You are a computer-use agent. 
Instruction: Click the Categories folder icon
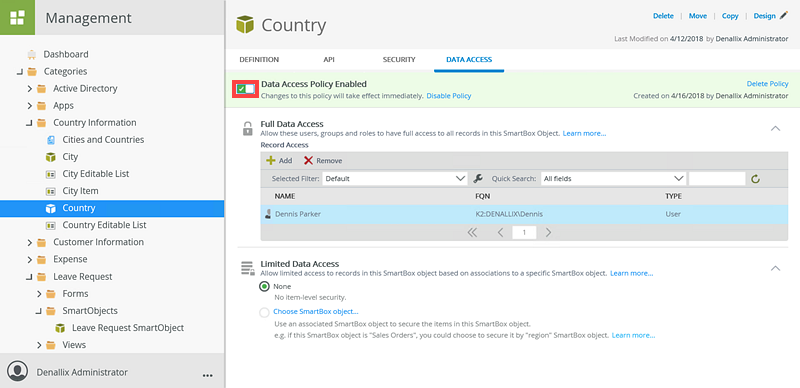point(32,71)
